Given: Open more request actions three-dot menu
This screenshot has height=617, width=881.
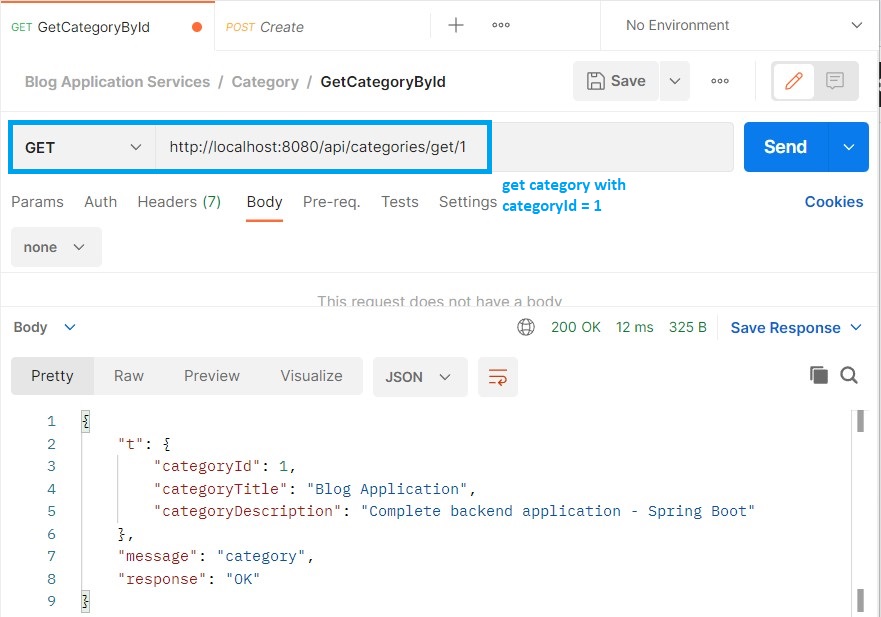Looking at the screenshot, I should [x=720, y=81].
